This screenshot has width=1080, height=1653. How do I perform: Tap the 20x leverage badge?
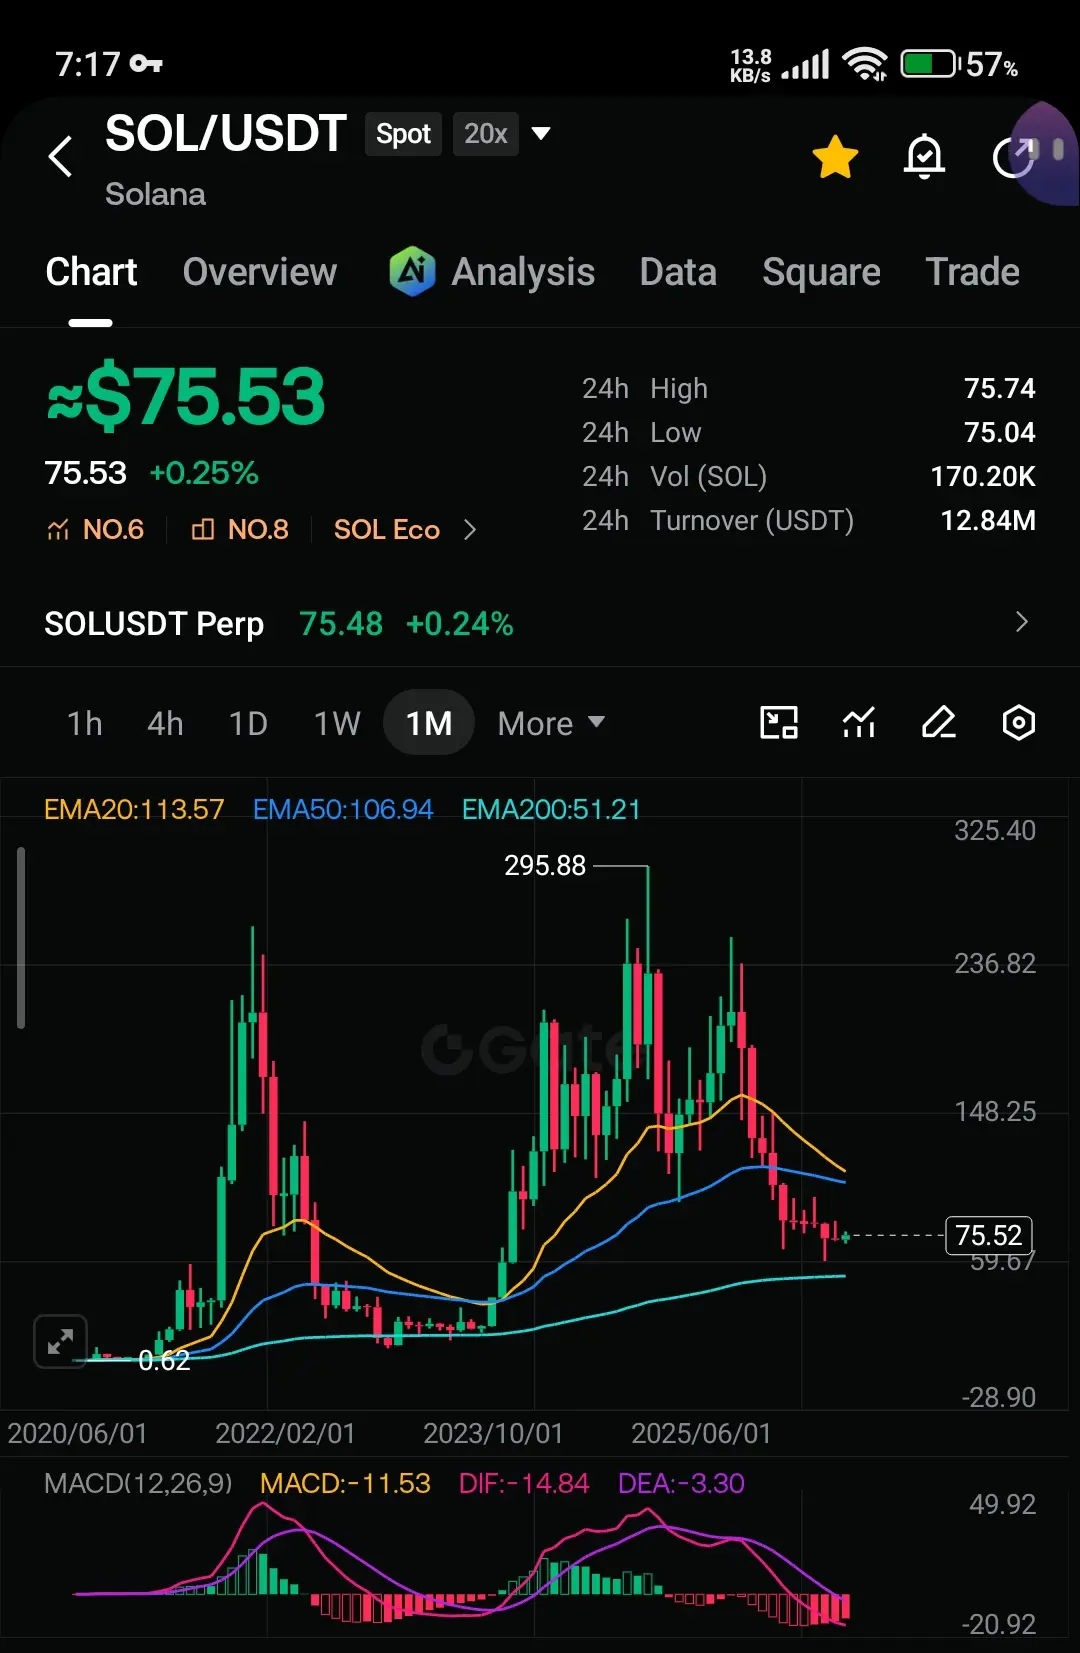click(x=486, y=134)
